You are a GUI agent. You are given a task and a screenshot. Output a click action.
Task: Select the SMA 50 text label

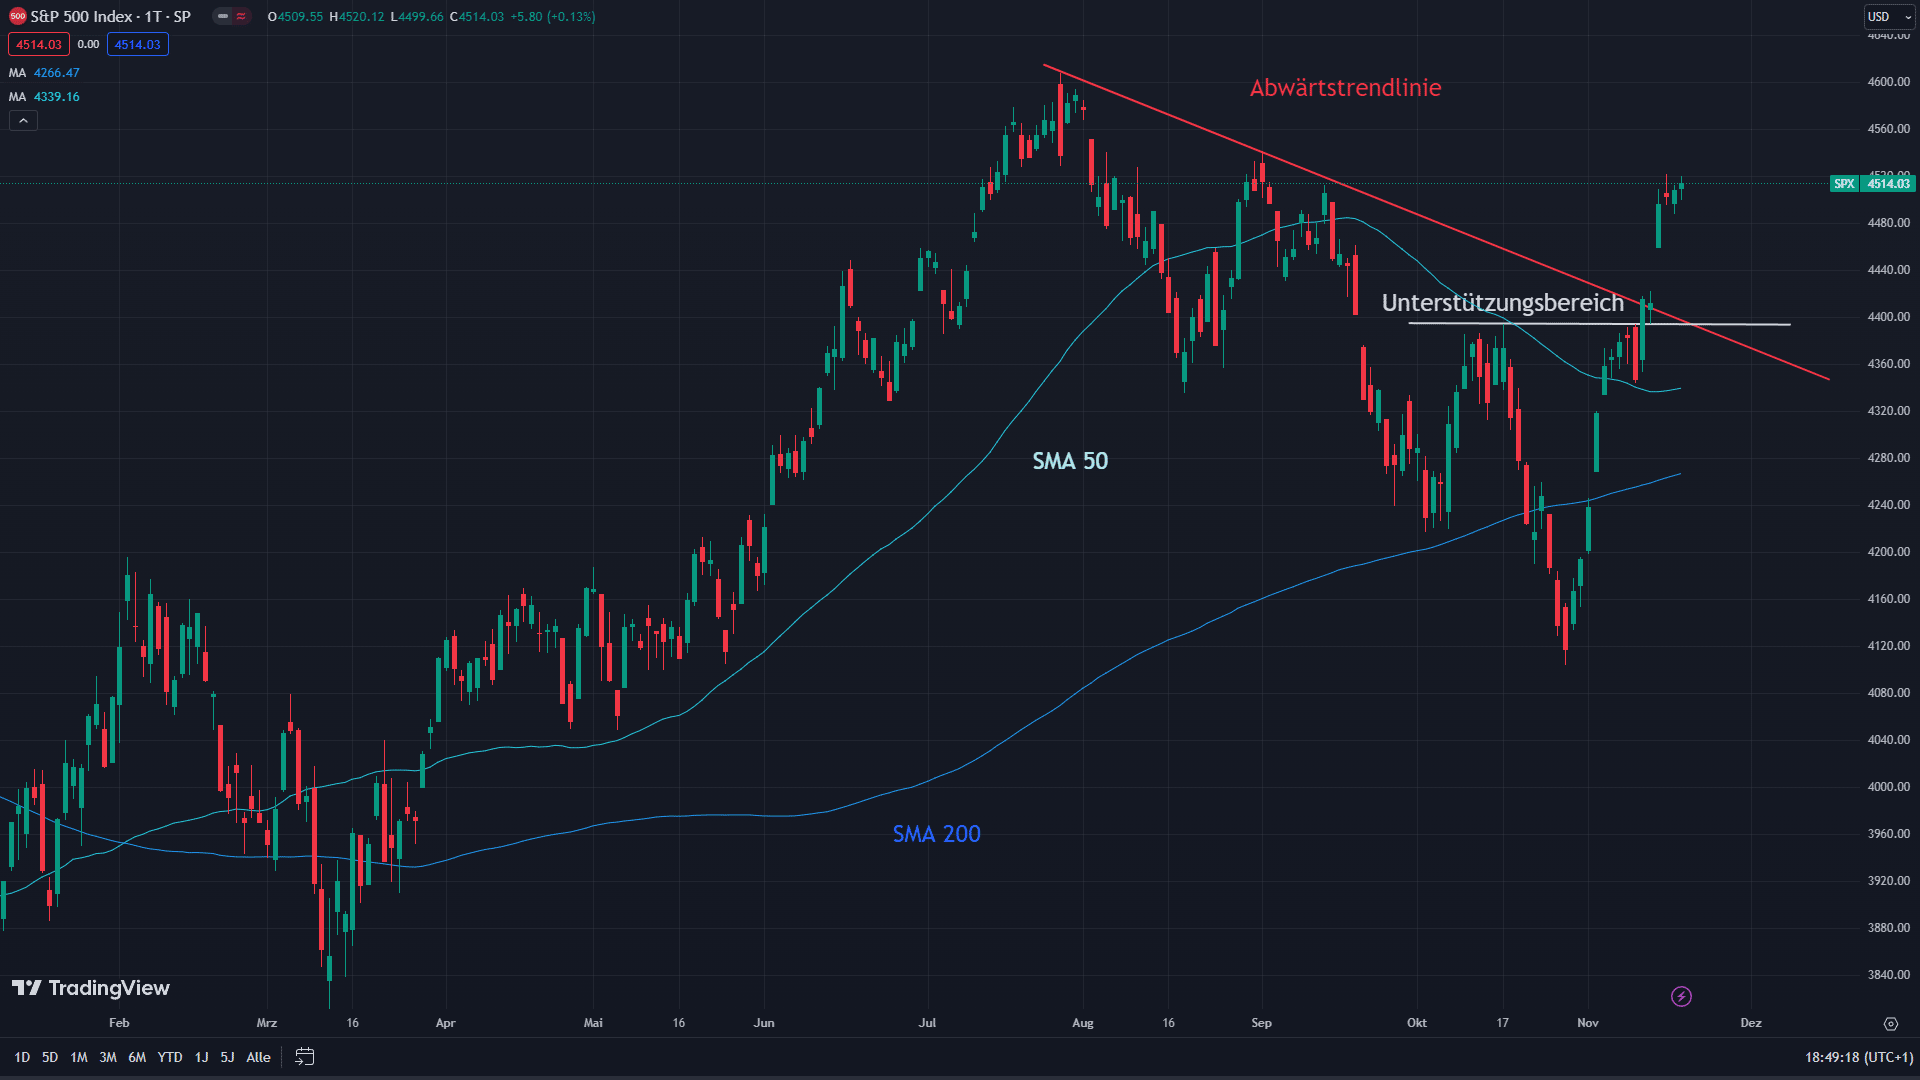point(1070,461)
